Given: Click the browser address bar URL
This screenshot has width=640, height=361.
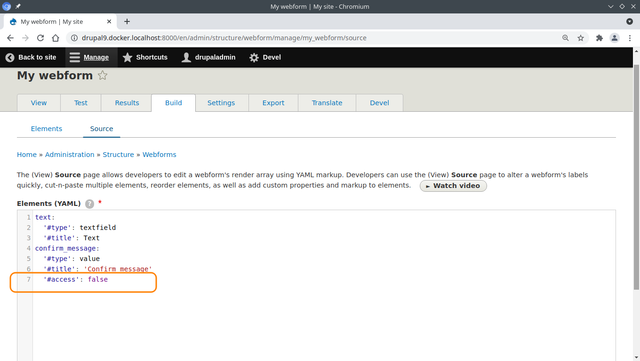Looking at the screenshot, I should pos(224,38).
